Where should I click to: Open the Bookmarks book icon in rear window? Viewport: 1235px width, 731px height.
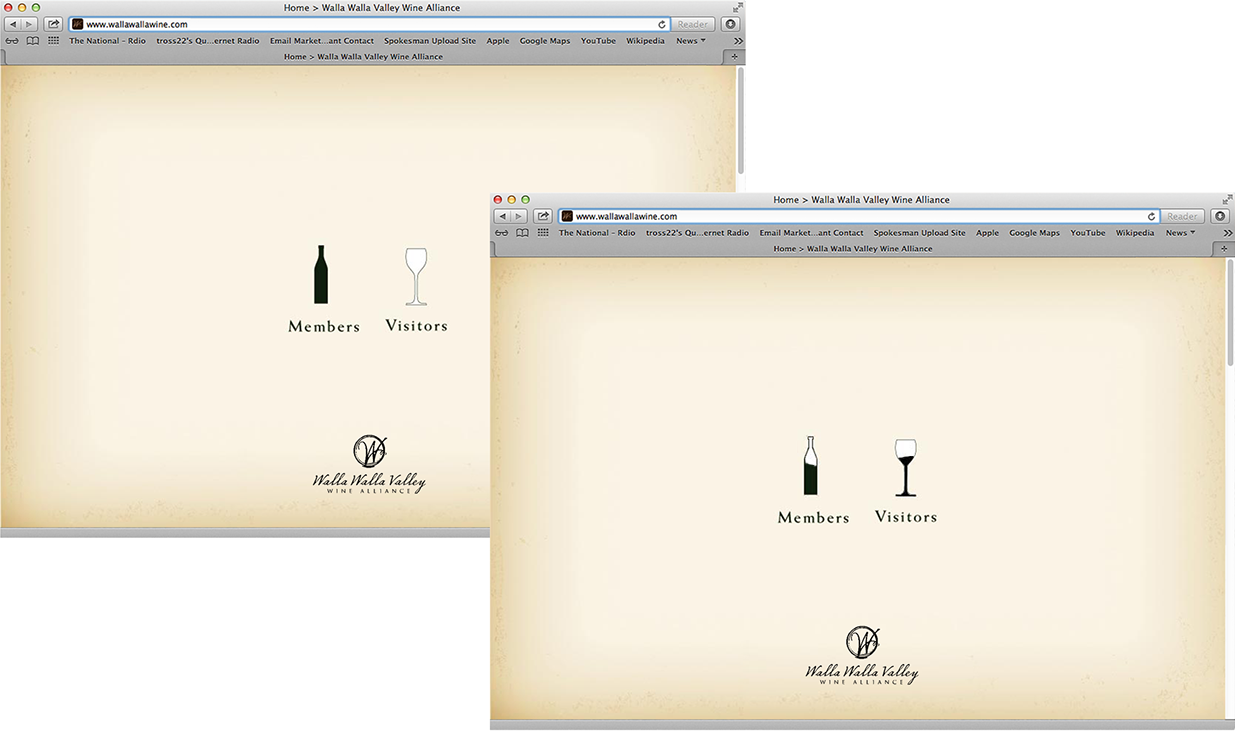(x=33, y=41)
